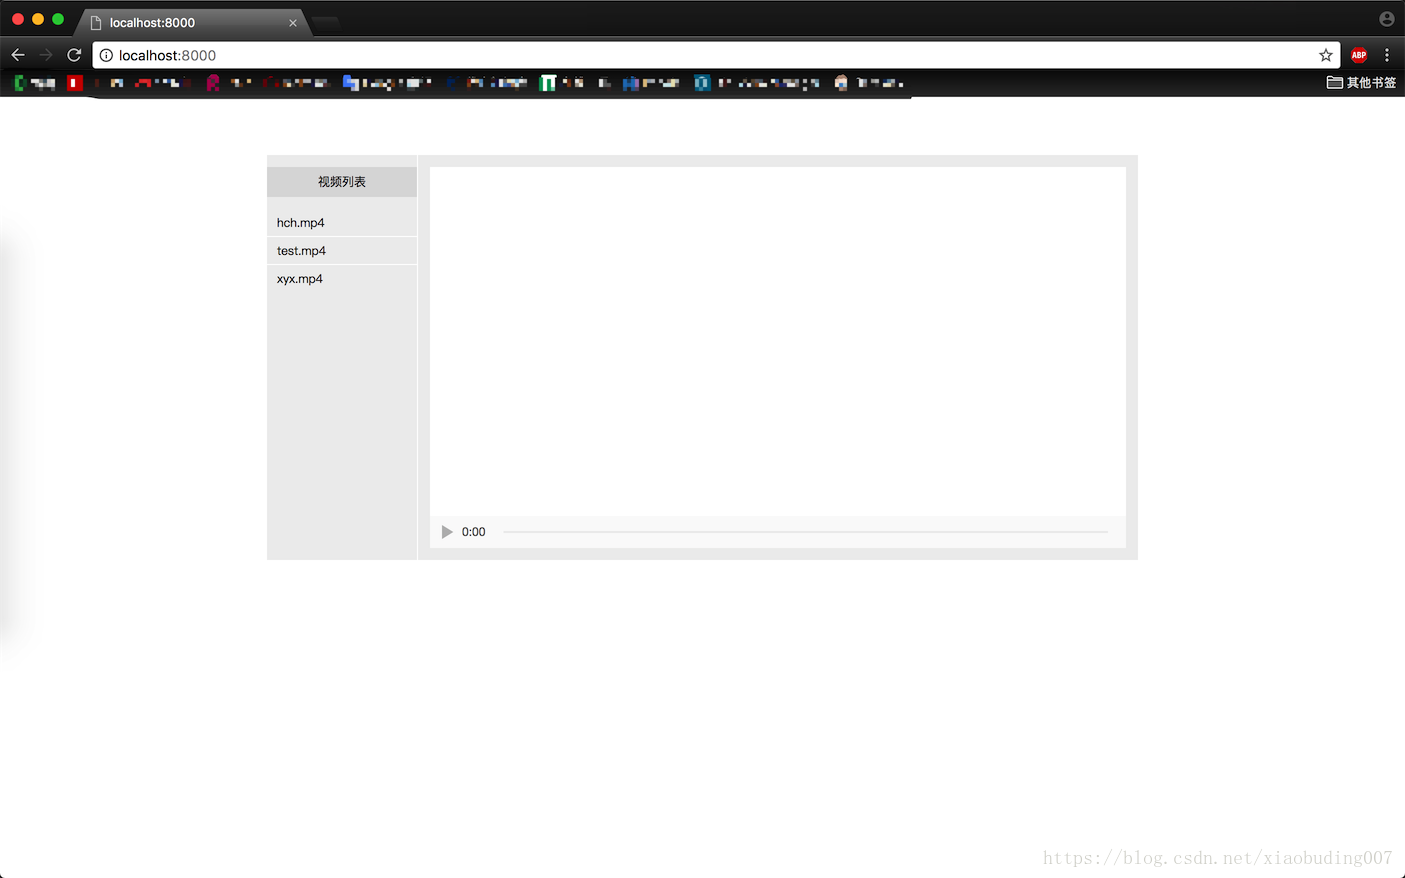Close the localhost:8000 tab
Viewport: 1405px width, 878px height.
(x=293, y=23)
